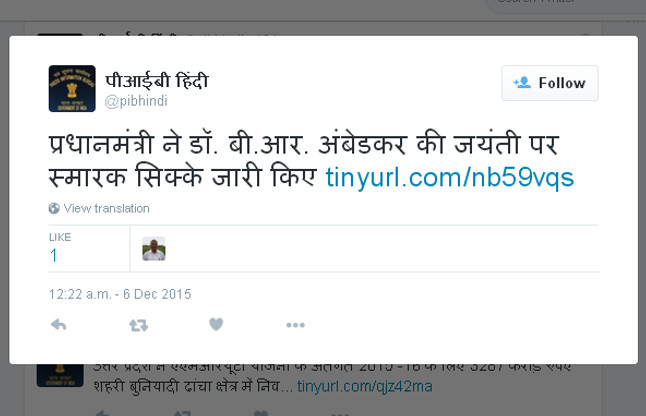Open the more options ellipsis menu

coord(295,325)
